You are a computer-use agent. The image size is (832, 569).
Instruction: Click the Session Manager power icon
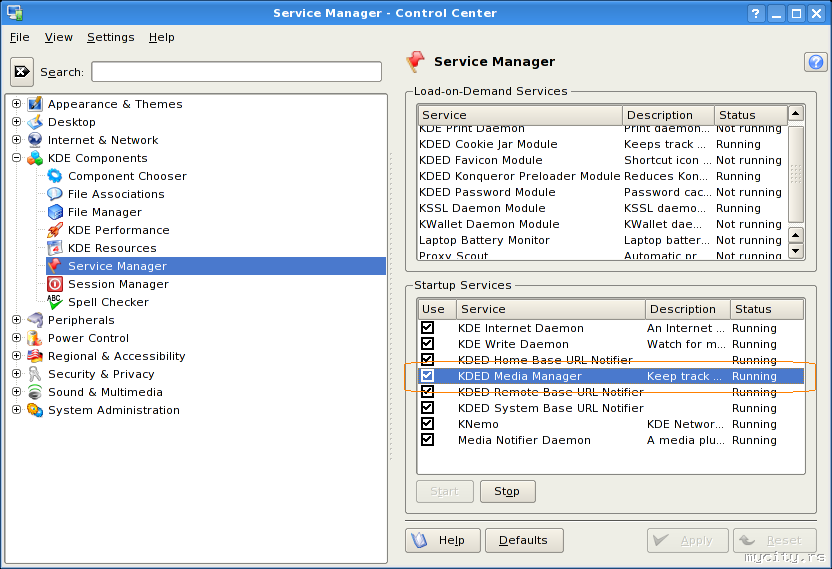(x=55, y=284)
